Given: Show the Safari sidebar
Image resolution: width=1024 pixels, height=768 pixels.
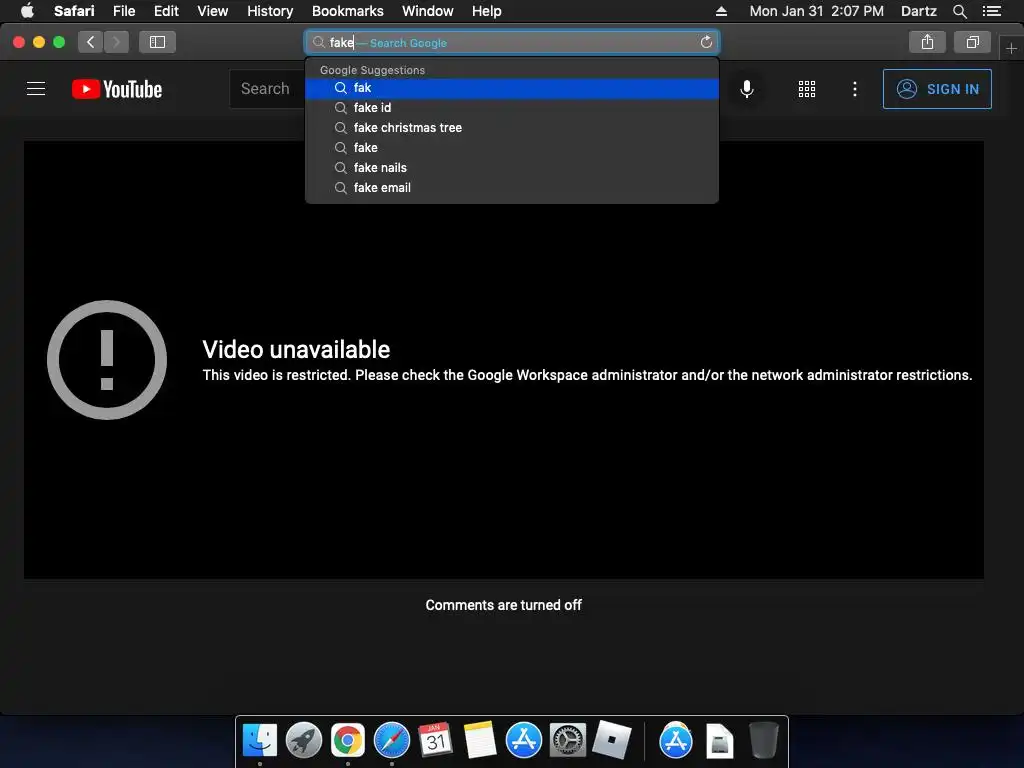Looking at the screenshot, I should (x=157, y=42).
